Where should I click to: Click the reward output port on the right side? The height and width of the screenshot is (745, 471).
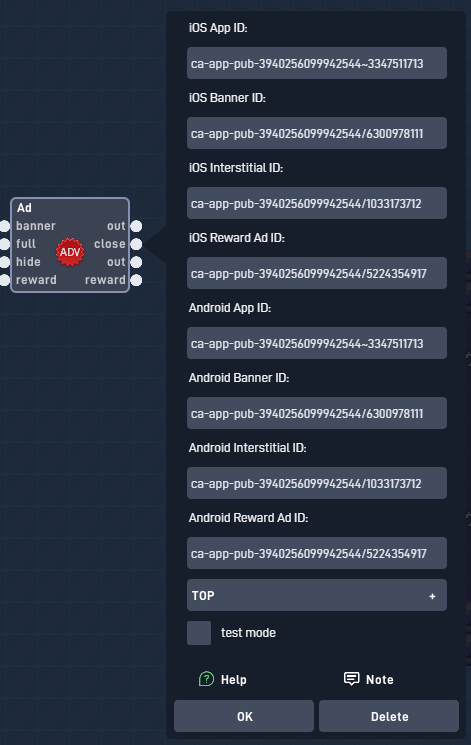coord(136,280)
